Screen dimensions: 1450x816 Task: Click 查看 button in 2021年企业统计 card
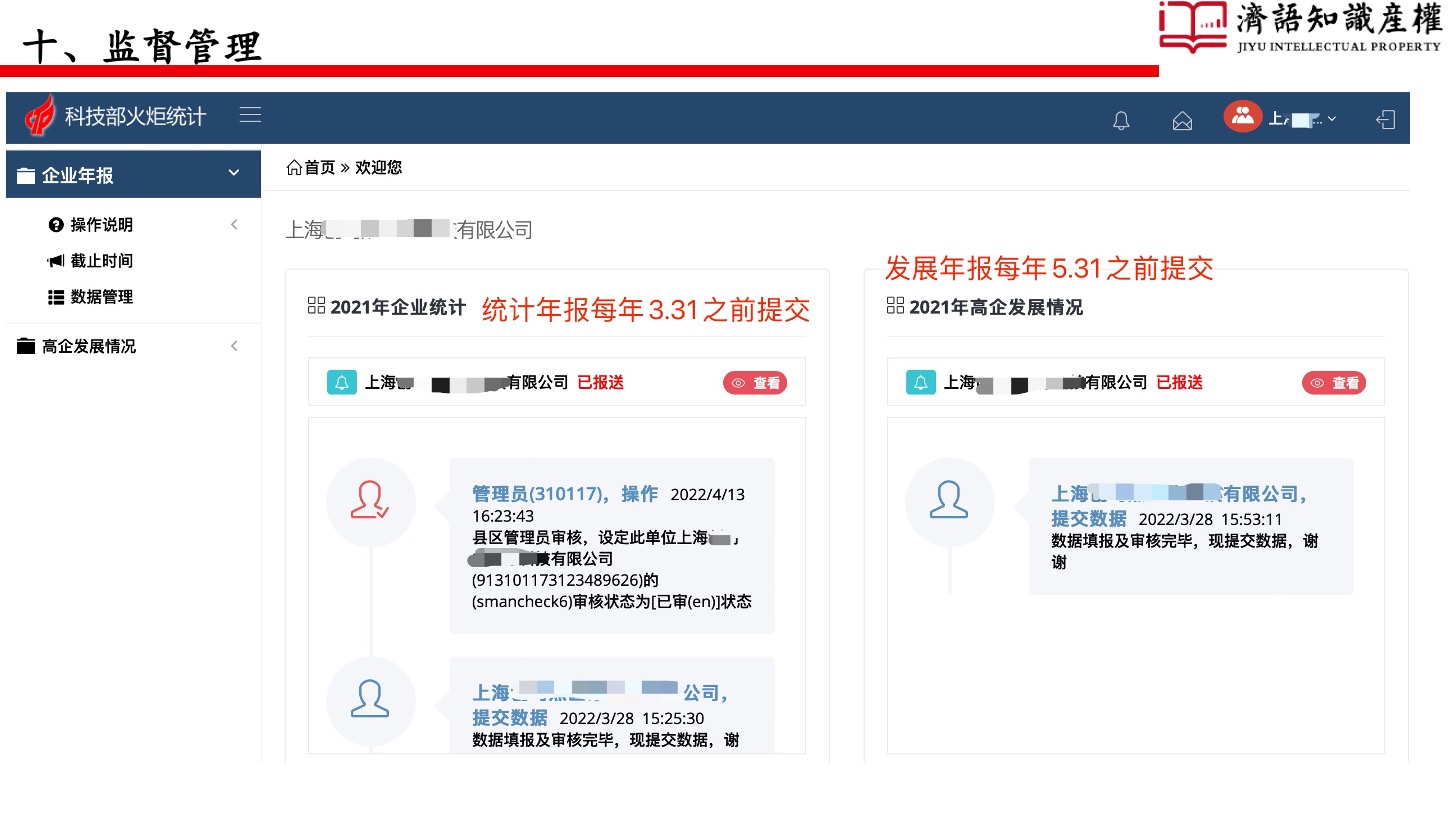755,382
